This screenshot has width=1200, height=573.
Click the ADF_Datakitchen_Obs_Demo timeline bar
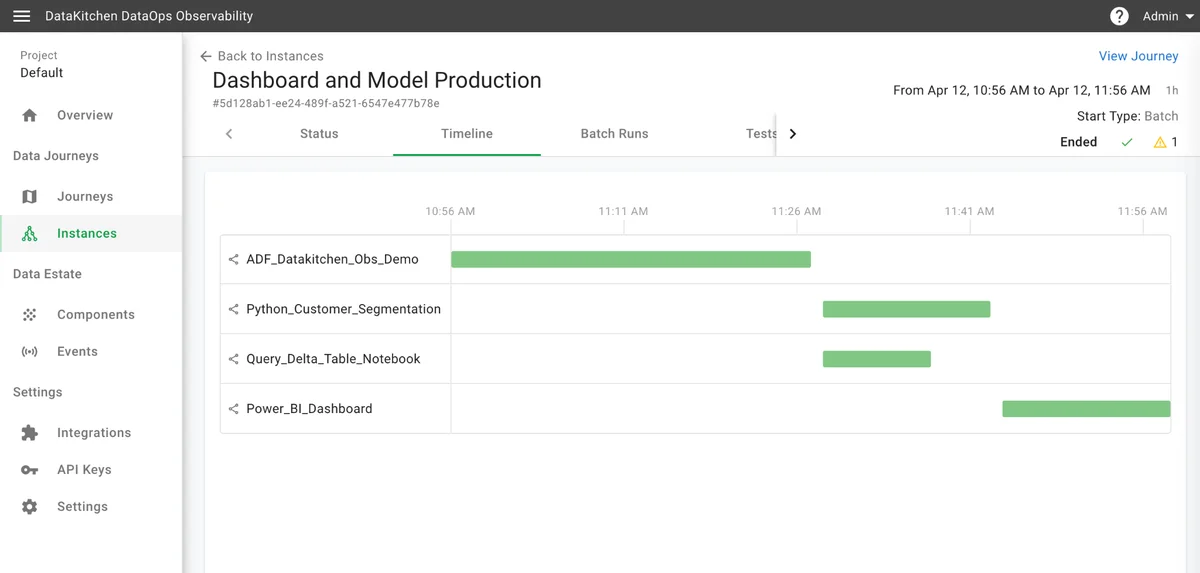(631, 259)
